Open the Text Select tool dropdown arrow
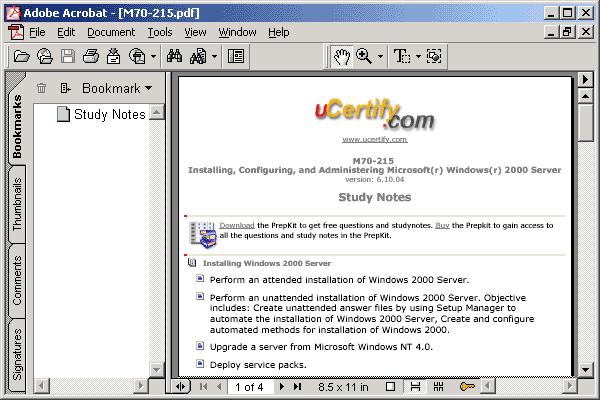This screenshot has height=400, width=600. point(418,57)
